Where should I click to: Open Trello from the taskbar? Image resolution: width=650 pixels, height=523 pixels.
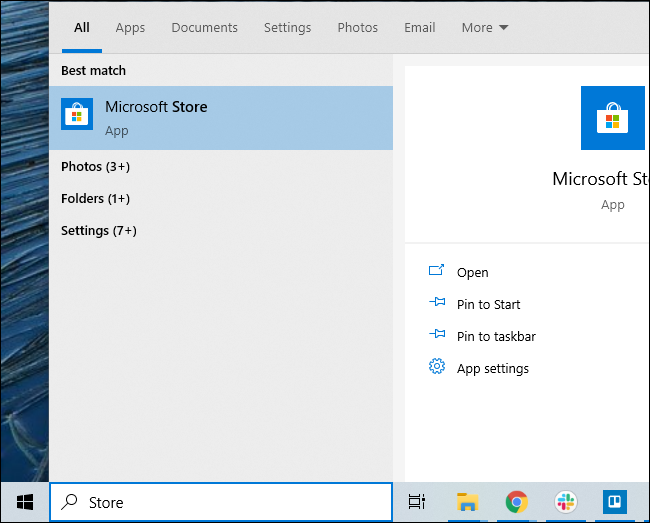pyautogui.click(x=614, y=502)
